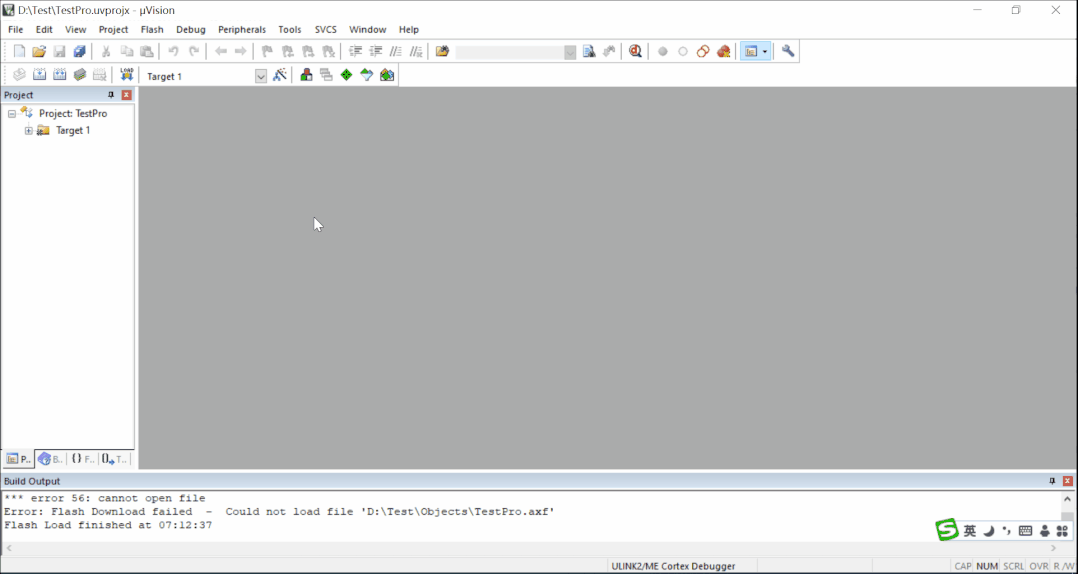This screenshot has width=1078, height=574.
Task: Comment the selected code lines
Action: pyautogui.click(x=395, y=52)
